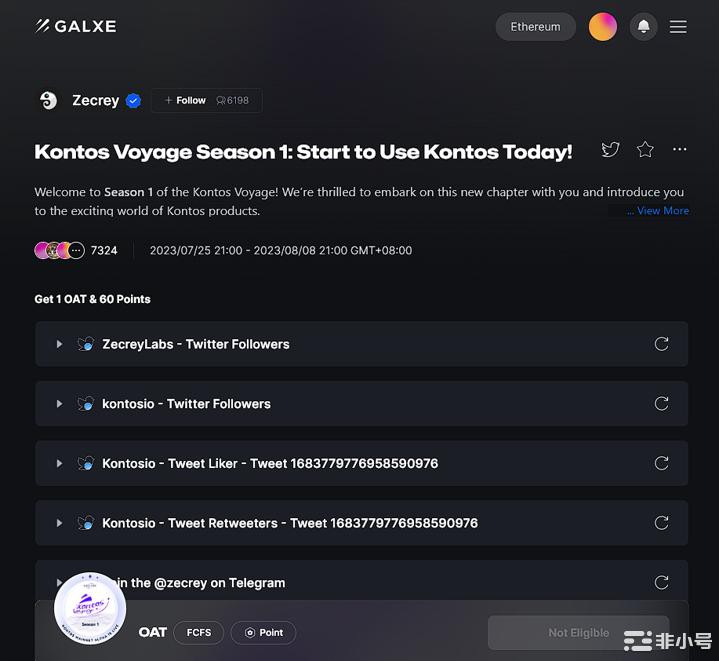
Task: Open the gradient profile avatar
Action: [603, 27]
